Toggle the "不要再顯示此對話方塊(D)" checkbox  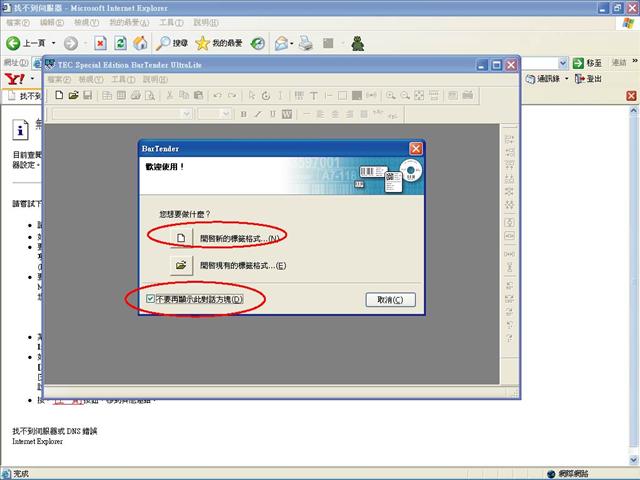(150, 299)
